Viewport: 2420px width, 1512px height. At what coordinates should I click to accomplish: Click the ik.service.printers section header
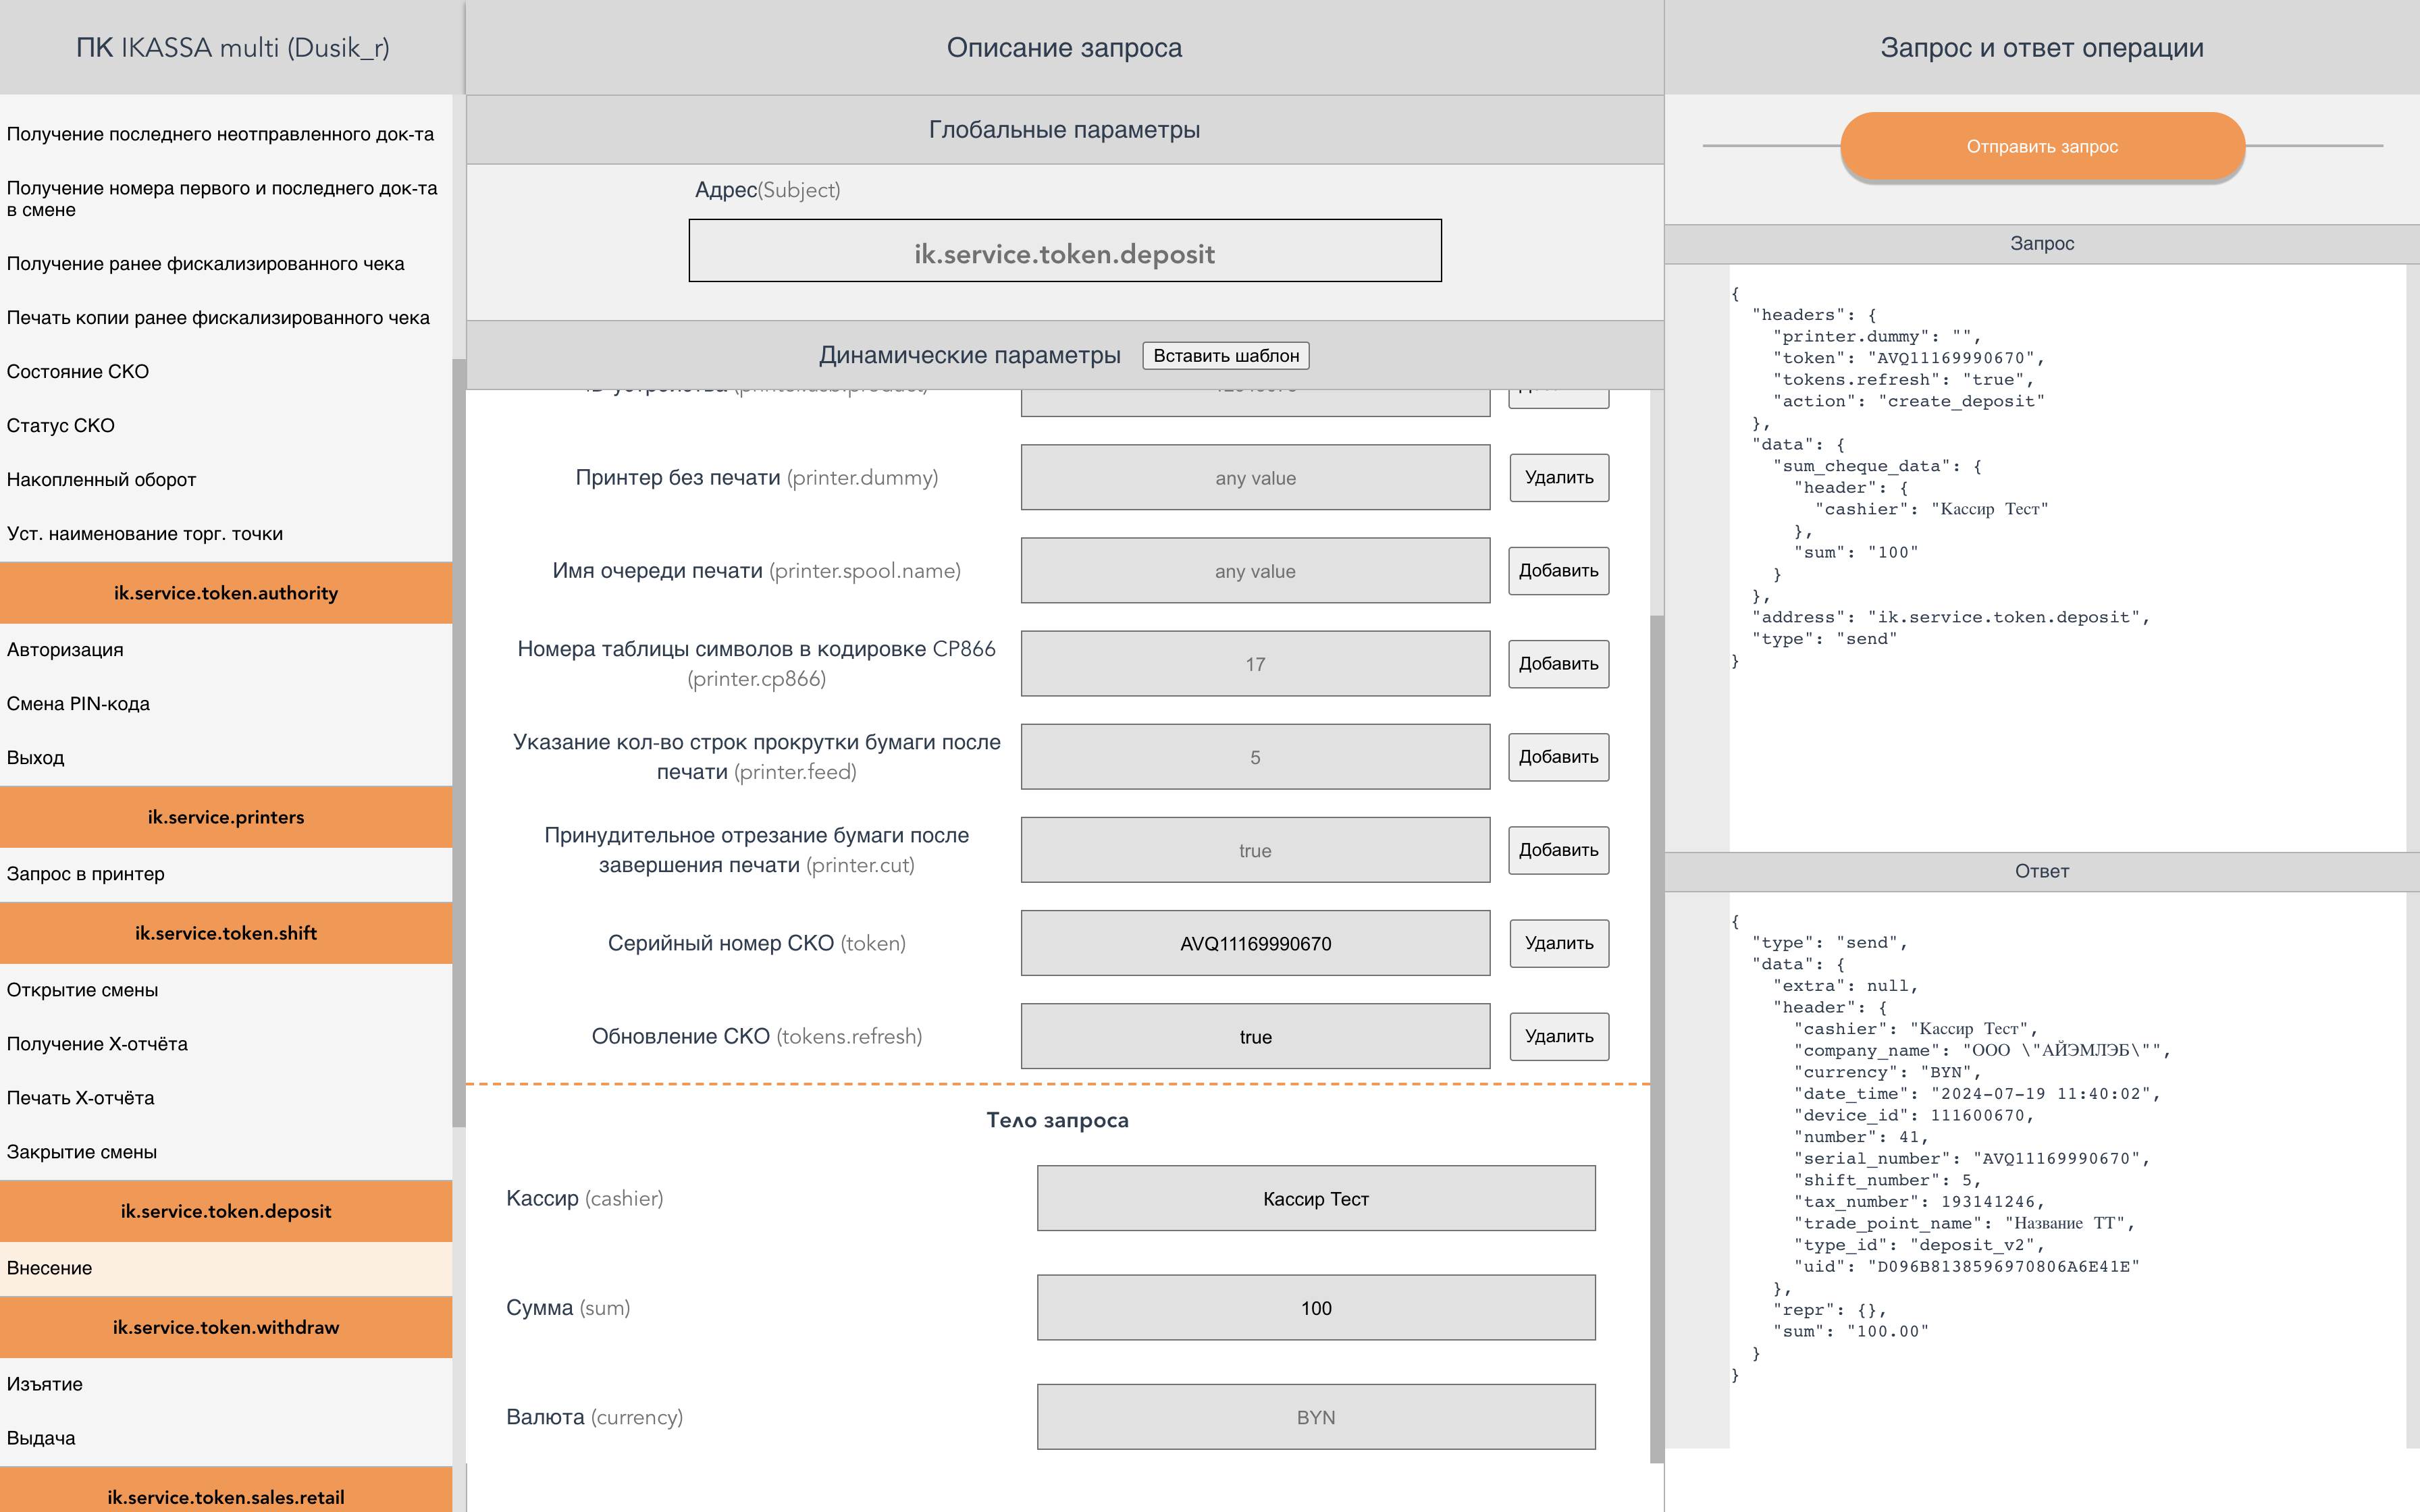[226, 817]
